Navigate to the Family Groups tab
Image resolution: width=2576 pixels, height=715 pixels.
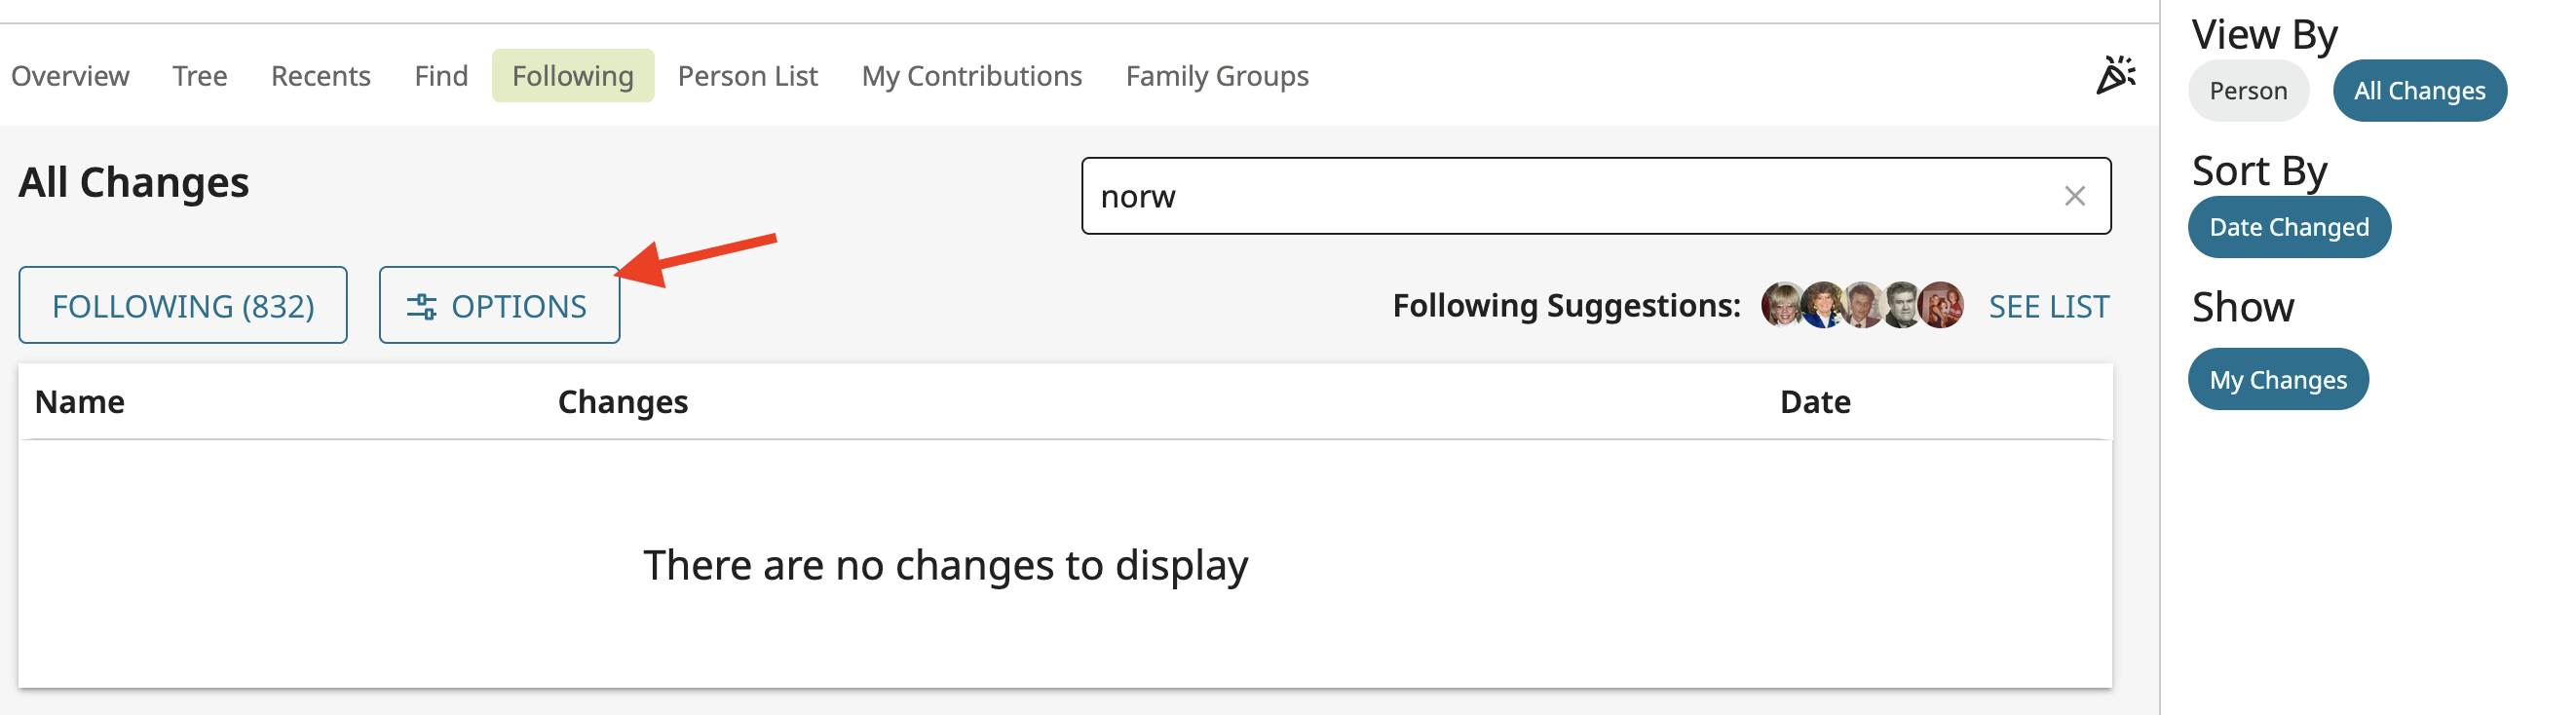pos(1216,76)
